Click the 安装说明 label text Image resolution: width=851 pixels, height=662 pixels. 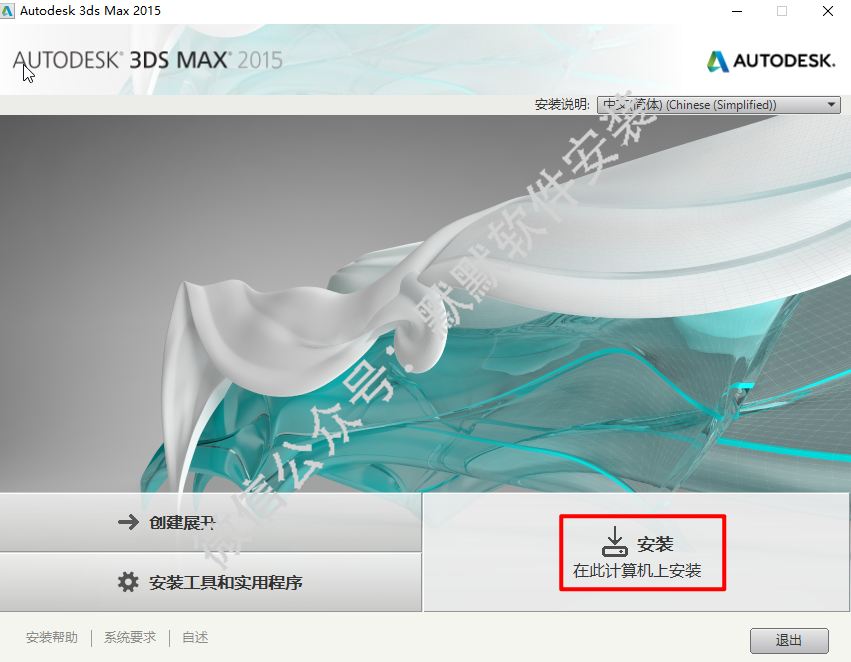click(x=562, y=104)
